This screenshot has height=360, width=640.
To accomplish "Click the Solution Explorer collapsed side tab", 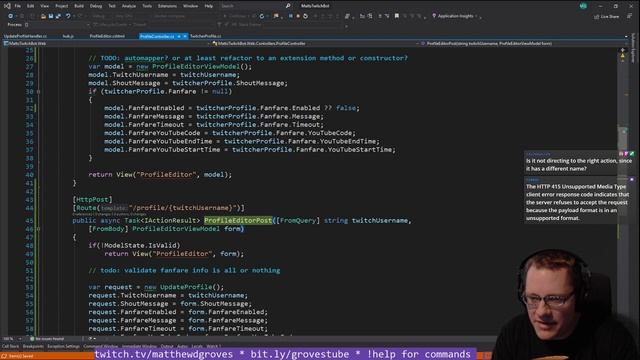I will click(x=633, y=48).
